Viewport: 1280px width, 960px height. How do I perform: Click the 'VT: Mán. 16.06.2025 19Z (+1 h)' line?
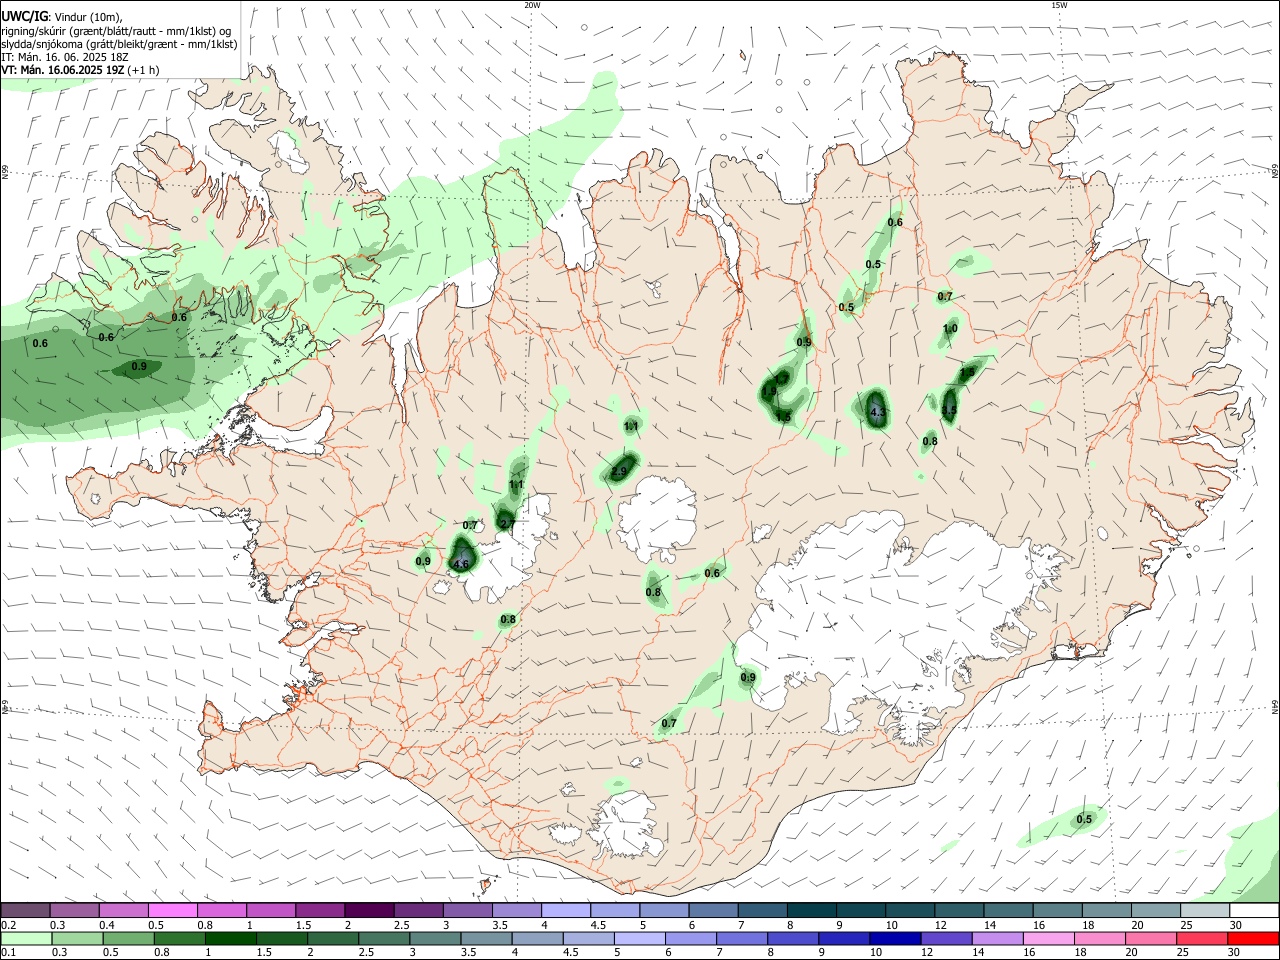(x=80, y=70)
